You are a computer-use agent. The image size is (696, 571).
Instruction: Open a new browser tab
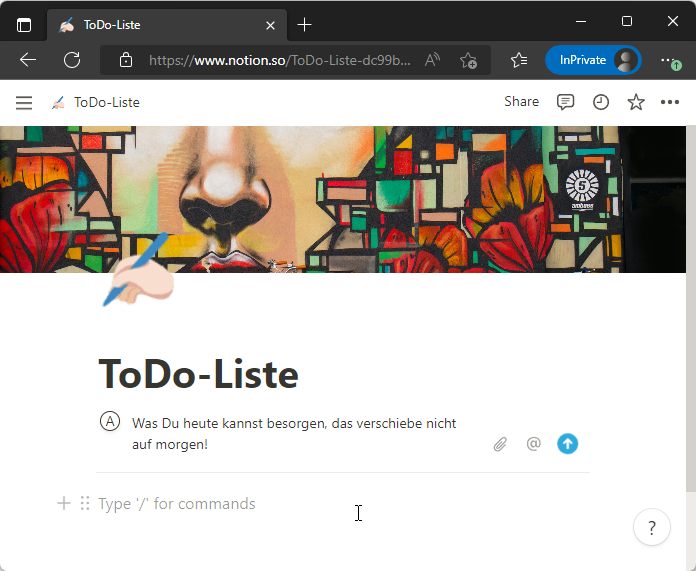click(x=304, y=25)
